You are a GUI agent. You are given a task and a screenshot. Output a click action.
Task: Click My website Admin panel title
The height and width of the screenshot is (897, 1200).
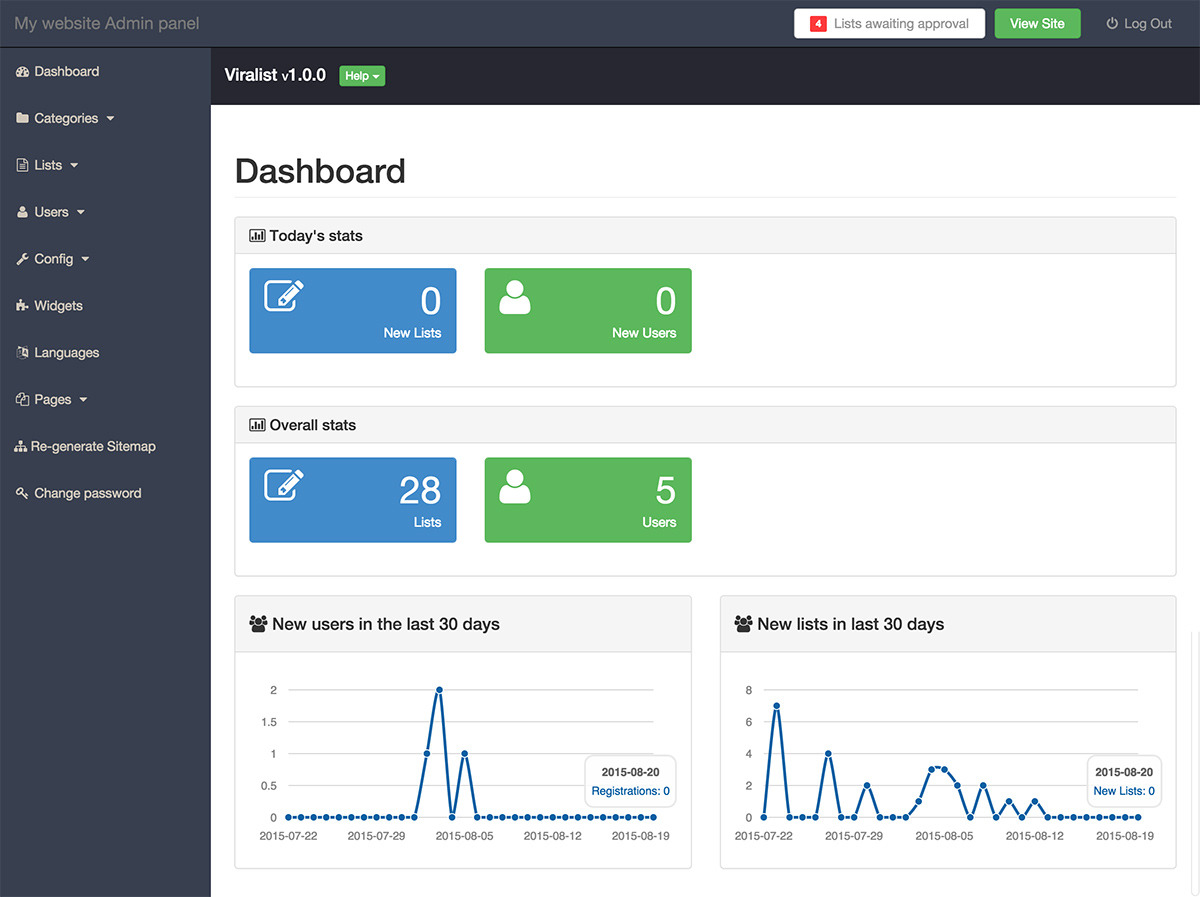[x=107, y=23]
